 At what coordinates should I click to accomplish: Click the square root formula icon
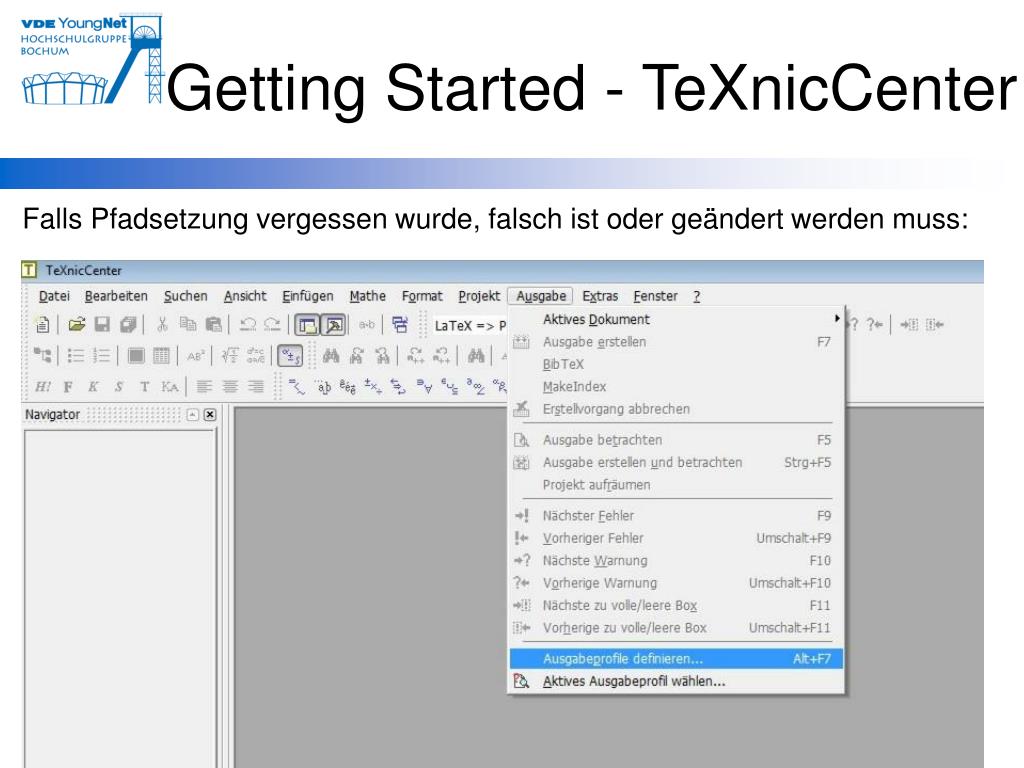(229, 355)
